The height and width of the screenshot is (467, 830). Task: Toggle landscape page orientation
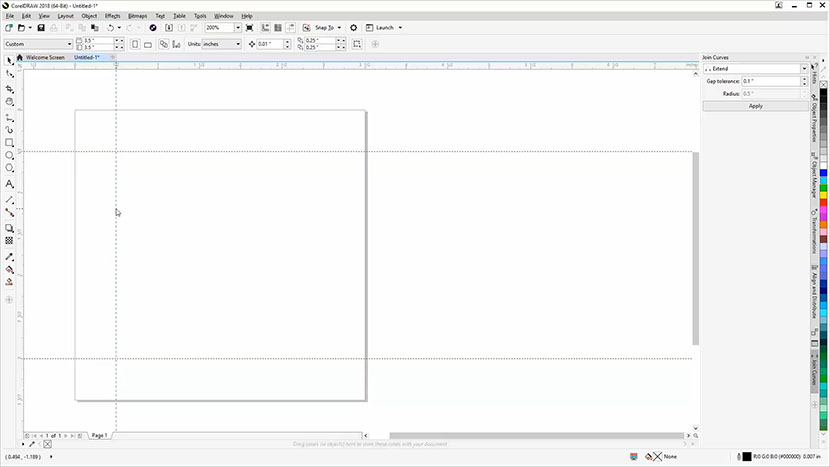coord(148,44)
